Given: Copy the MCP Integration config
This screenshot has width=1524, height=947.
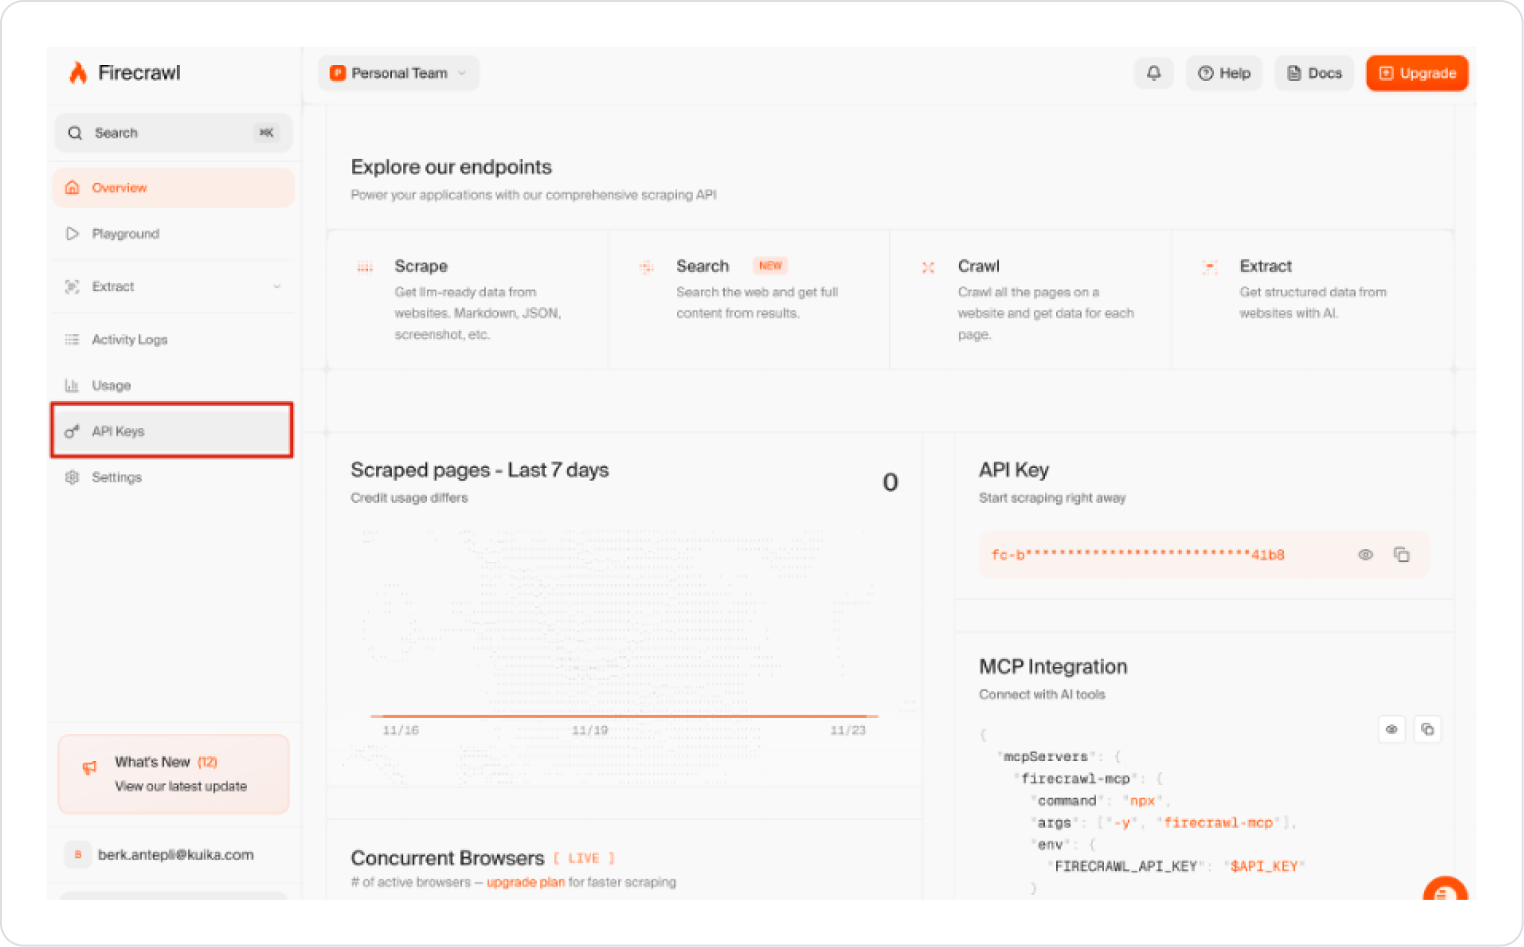Looking at the screenshot, I should (1428, 730).
